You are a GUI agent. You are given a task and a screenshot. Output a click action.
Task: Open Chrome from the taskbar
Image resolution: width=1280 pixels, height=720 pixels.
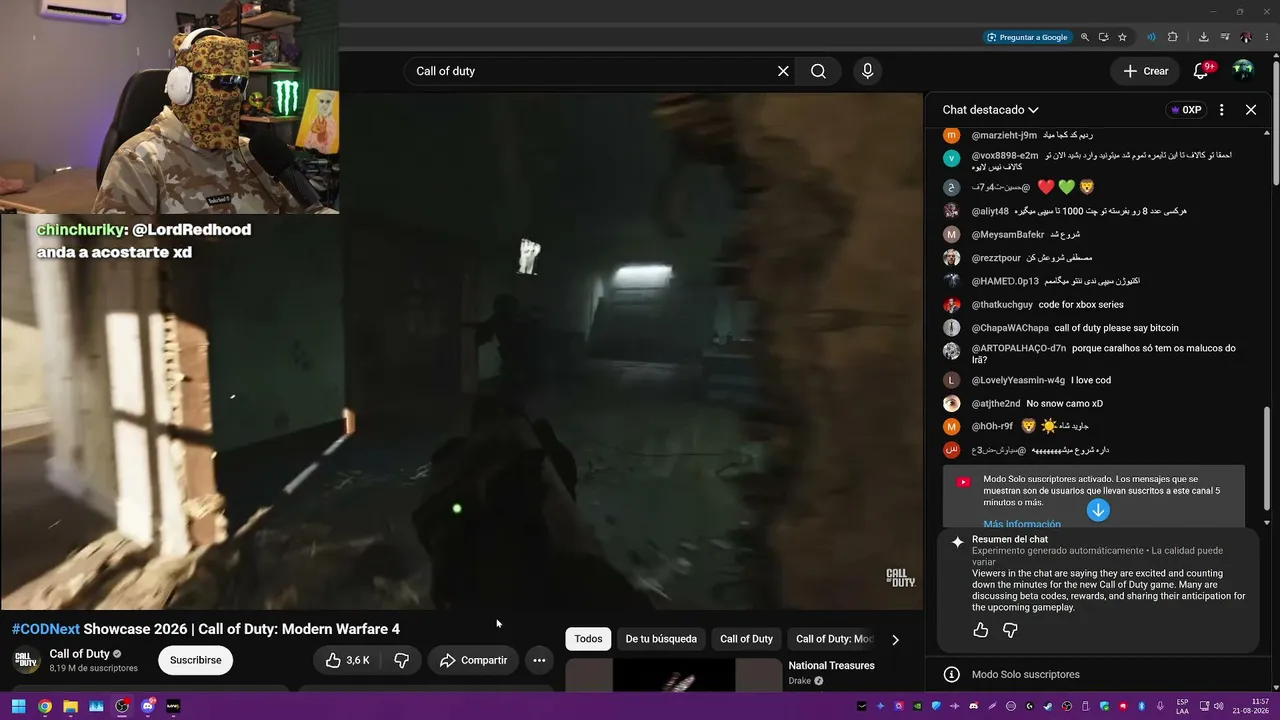coord(45,706)
